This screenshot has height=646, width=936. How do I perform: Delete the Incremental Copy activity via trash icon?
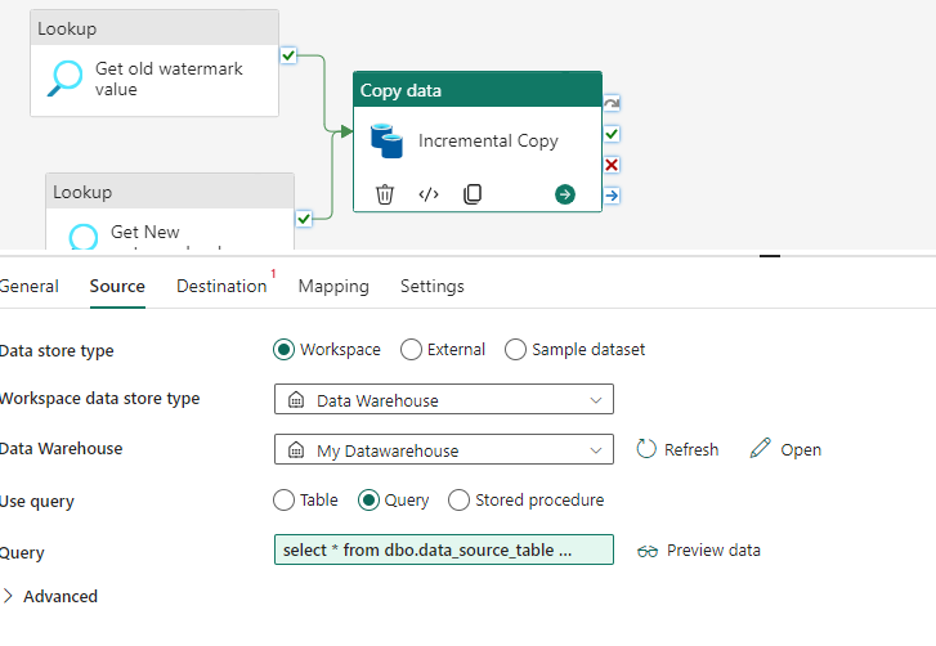pyautogui.click(x=384, y=195)
